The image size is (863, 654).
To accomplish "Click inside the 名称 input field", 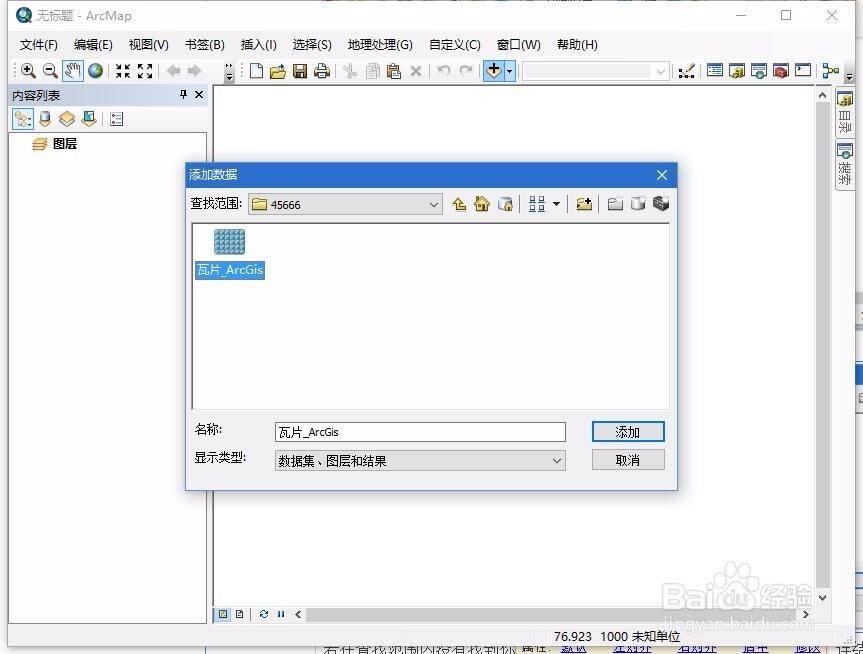I will (x=420, y=431).
